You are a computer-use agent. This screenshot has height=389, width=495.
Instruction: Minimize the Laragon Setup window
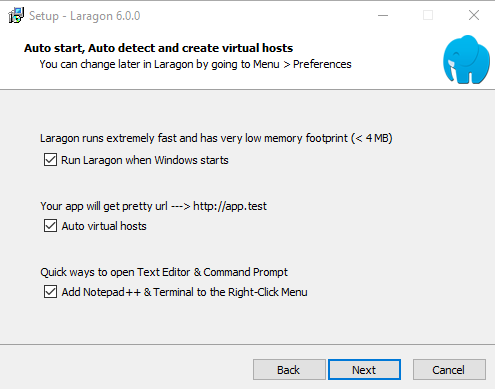[383, 15]
